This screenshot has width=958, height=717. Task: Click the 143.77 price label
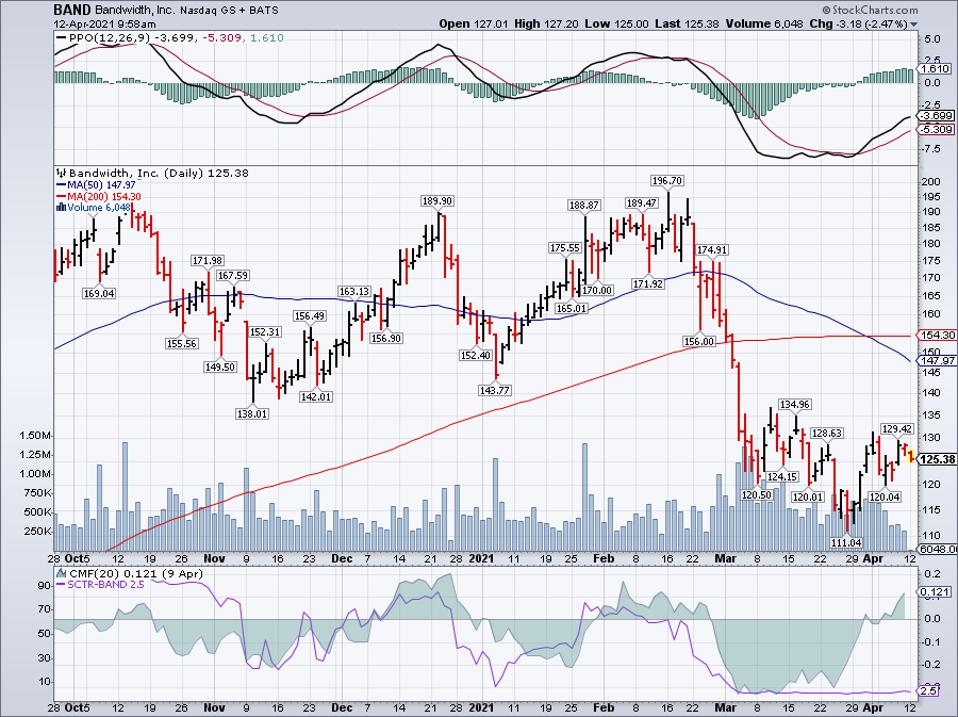pyautogui.click(x=495, y=390)
